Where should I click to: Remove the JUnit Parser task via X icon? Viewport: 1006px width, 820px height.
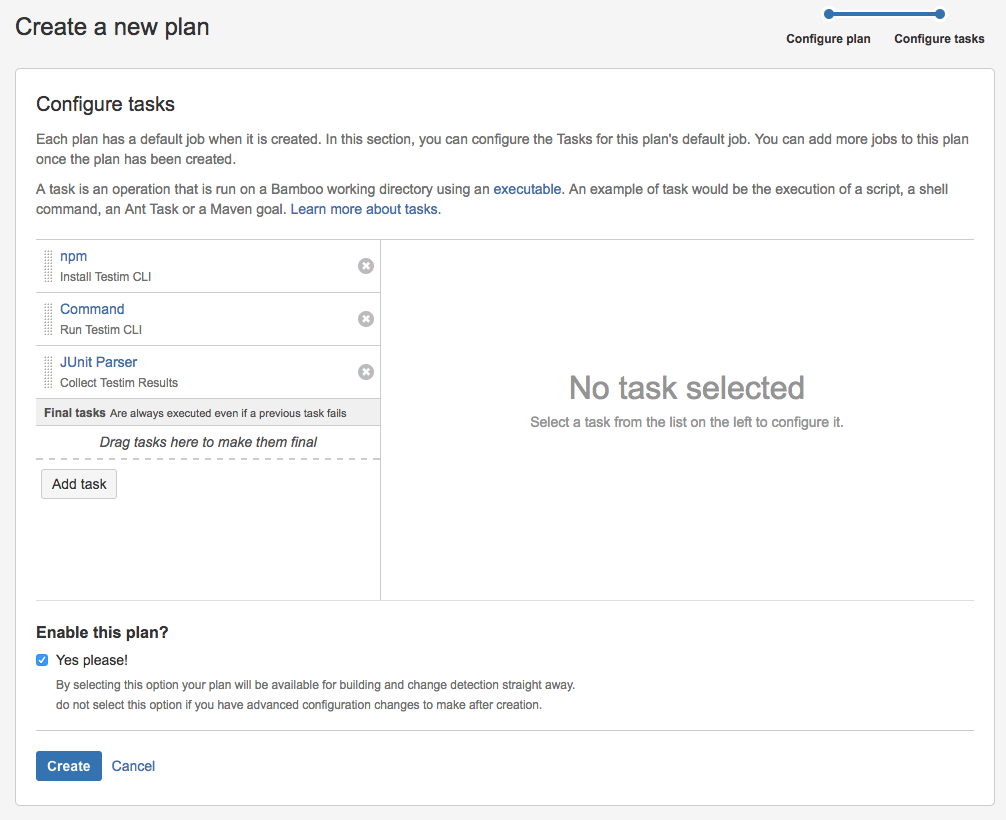(x=366, y=372)
